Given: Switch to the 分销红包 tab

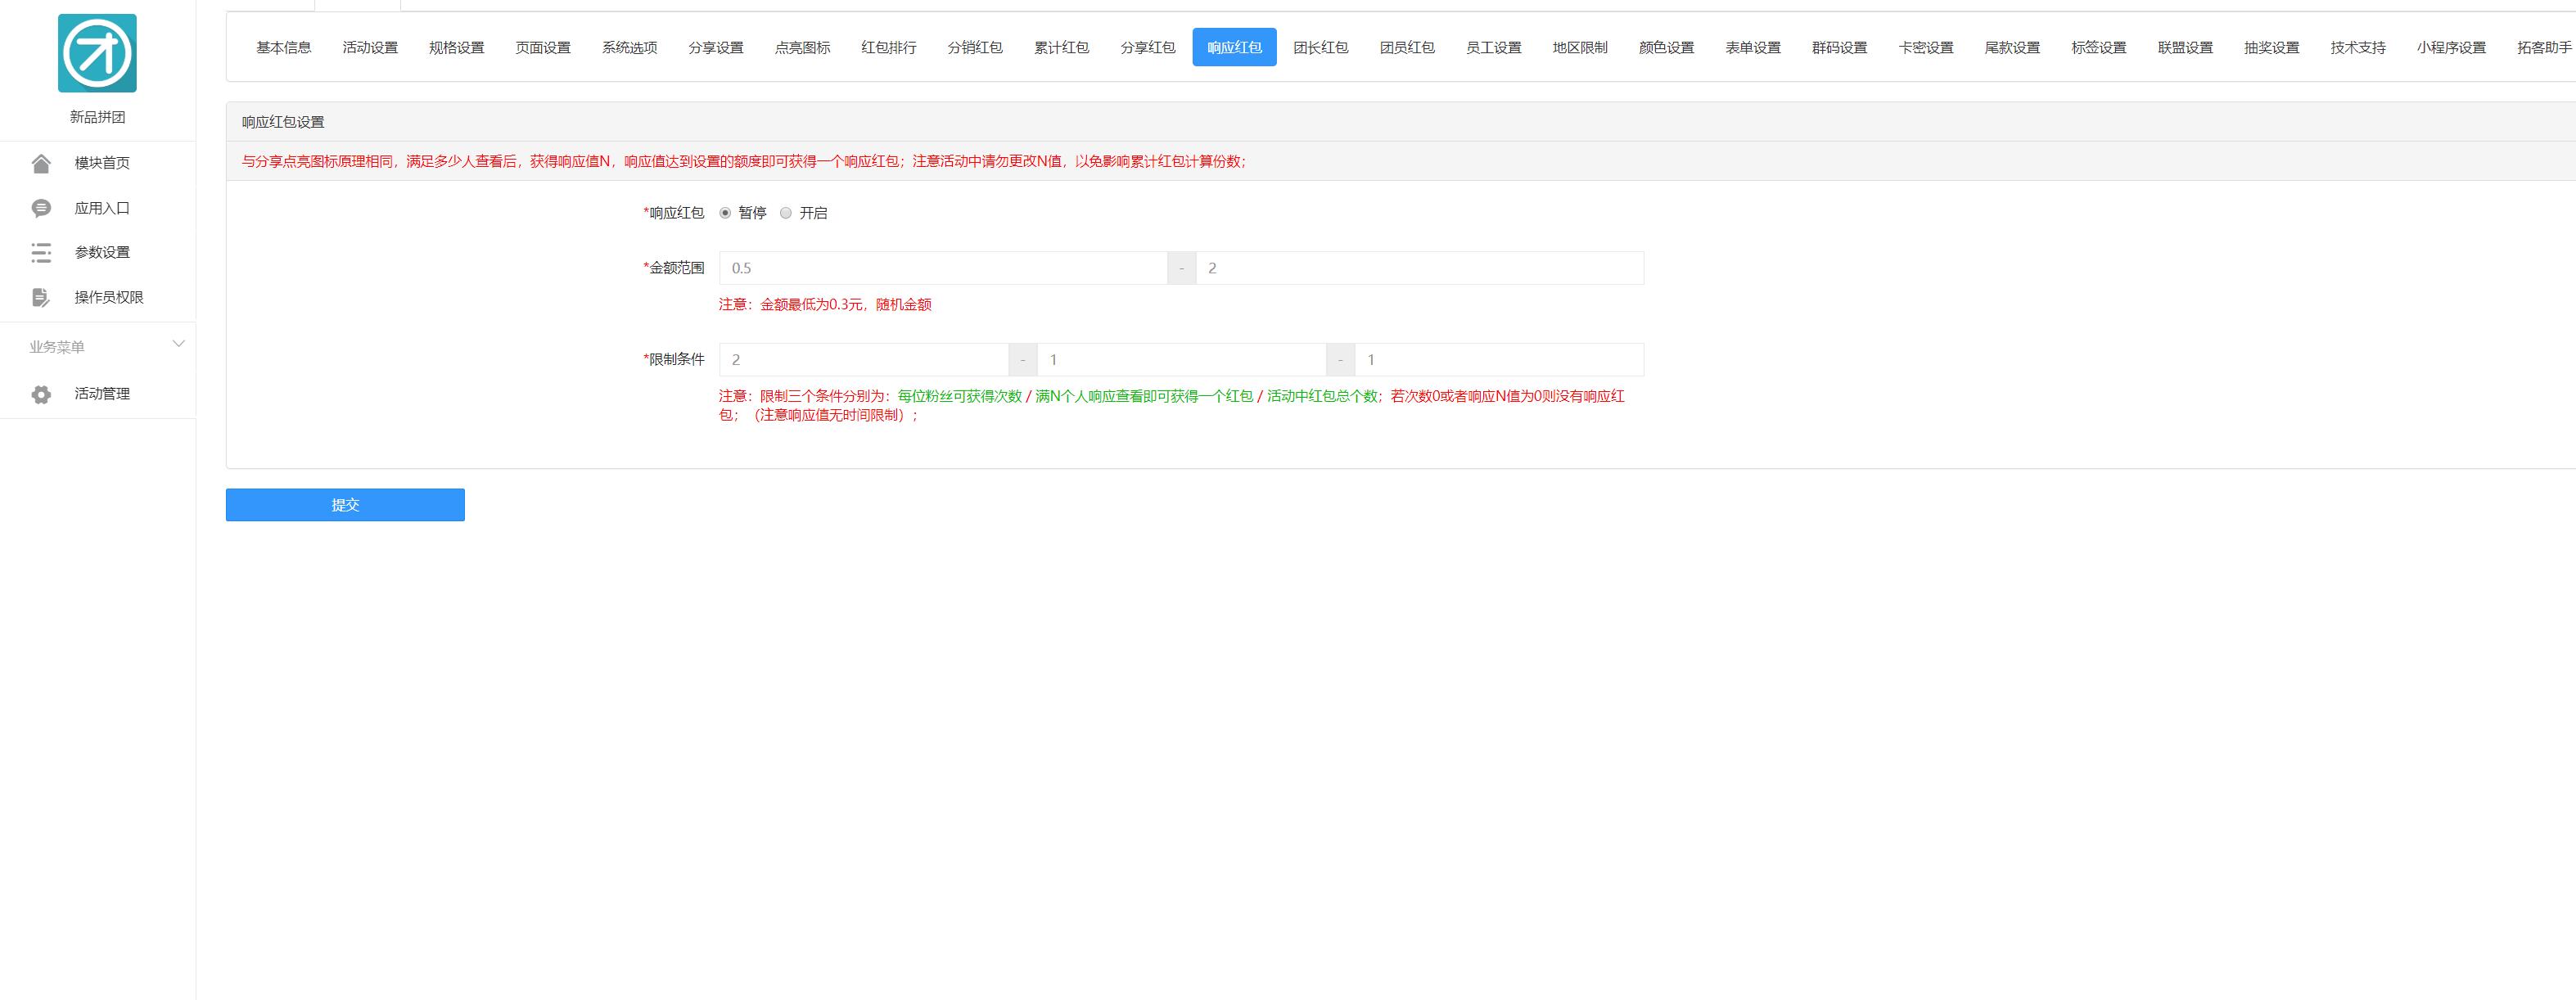Looking at the screenshot, I should click(x=975, y=47).
